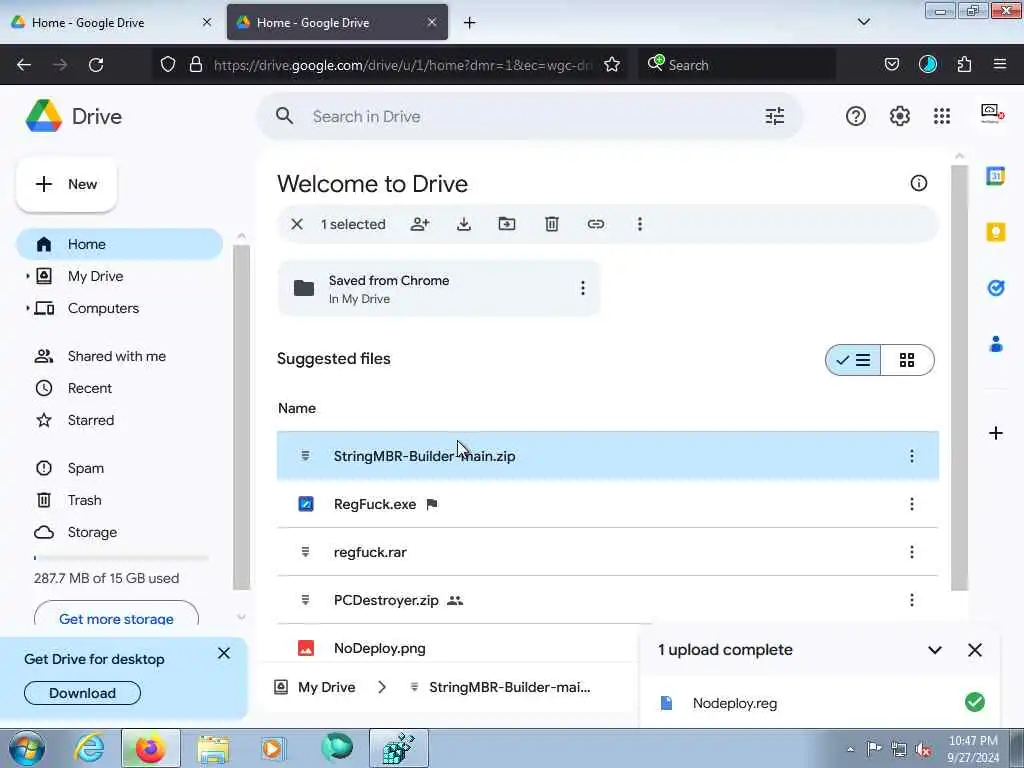Open a new Firefox tab
This screenshot has width=1024, height=768.
click(x=470, y=22)
